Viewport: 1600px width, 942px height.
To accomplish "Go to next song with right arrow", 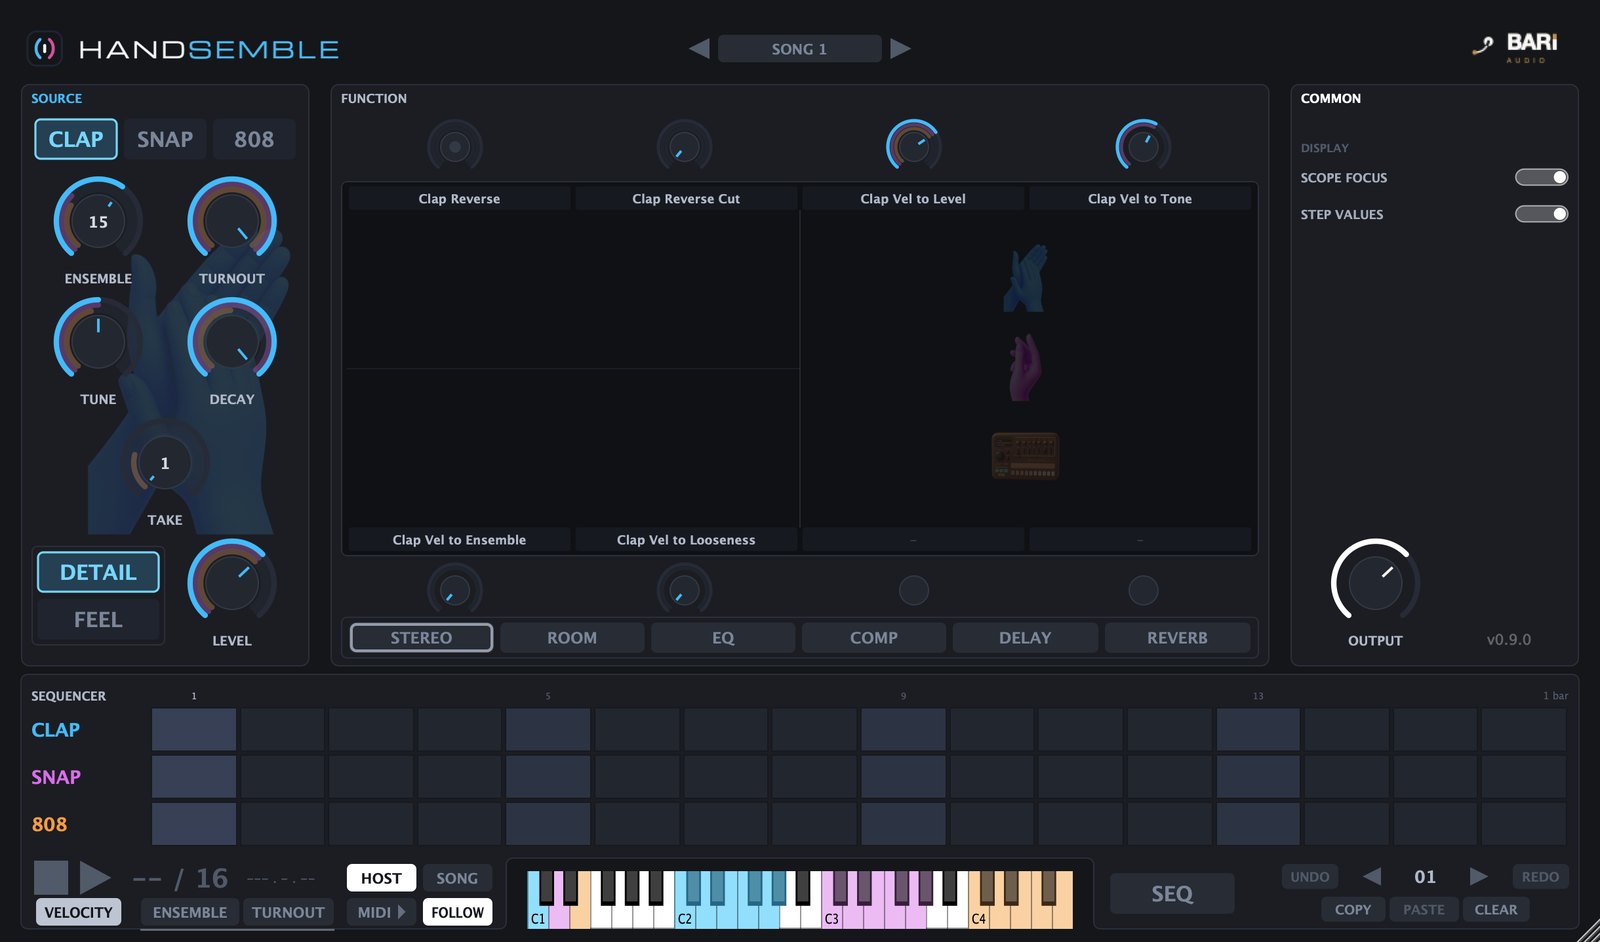I will [900, 48].
